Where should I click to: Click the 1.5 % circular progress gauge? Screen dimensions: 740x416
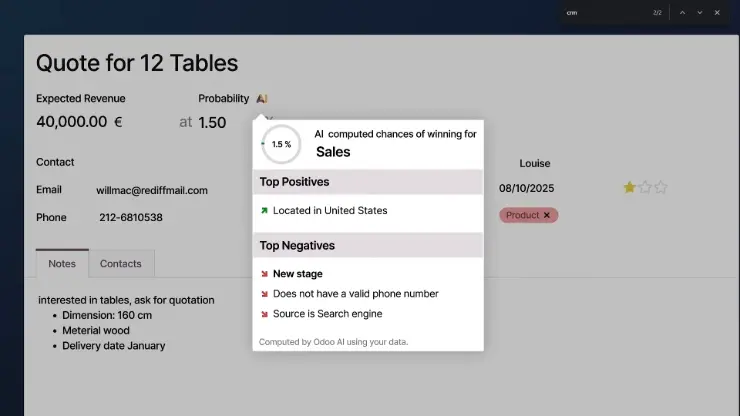coord(281,144)
